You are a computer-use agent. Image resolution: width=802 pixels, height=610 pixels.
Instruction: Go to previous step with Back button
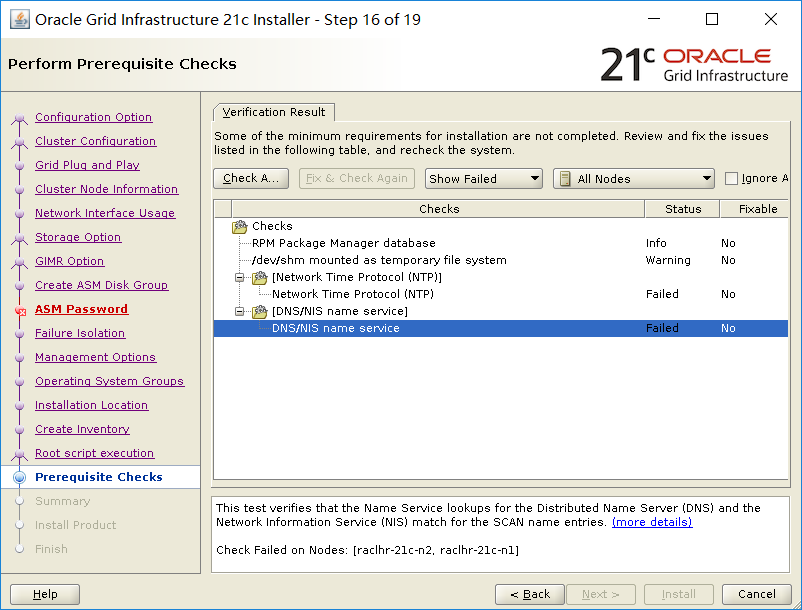coord(530,594)
